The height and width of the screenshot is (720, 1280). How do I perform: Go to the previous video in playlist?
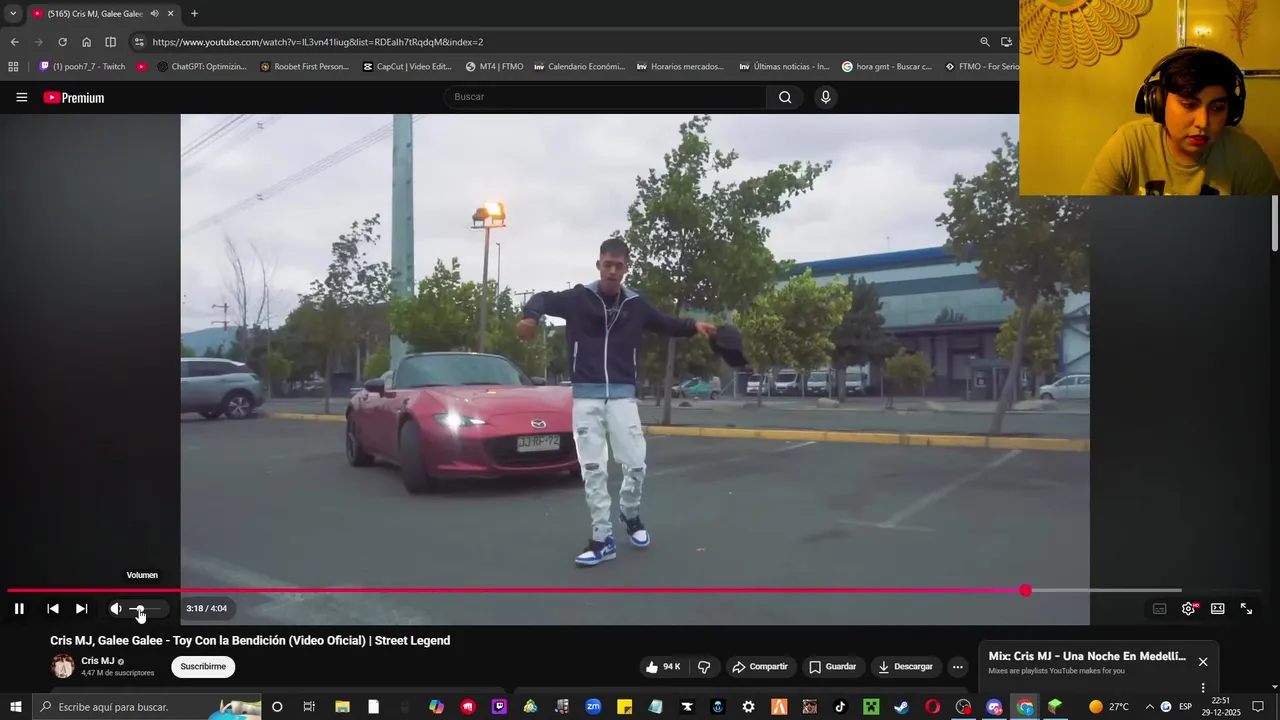pos(53,608)
